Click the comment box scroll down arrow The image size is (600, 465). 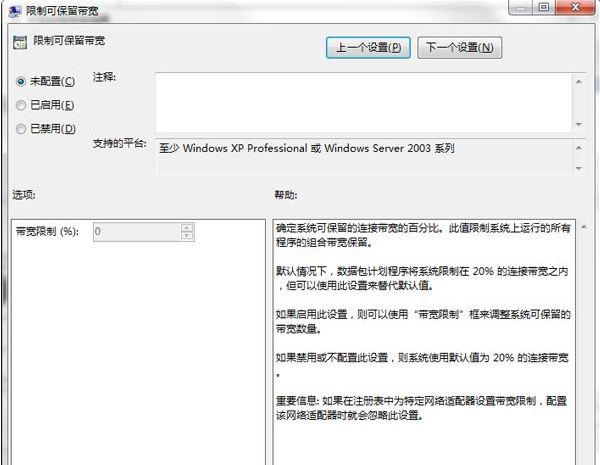(x=579, y=124)
